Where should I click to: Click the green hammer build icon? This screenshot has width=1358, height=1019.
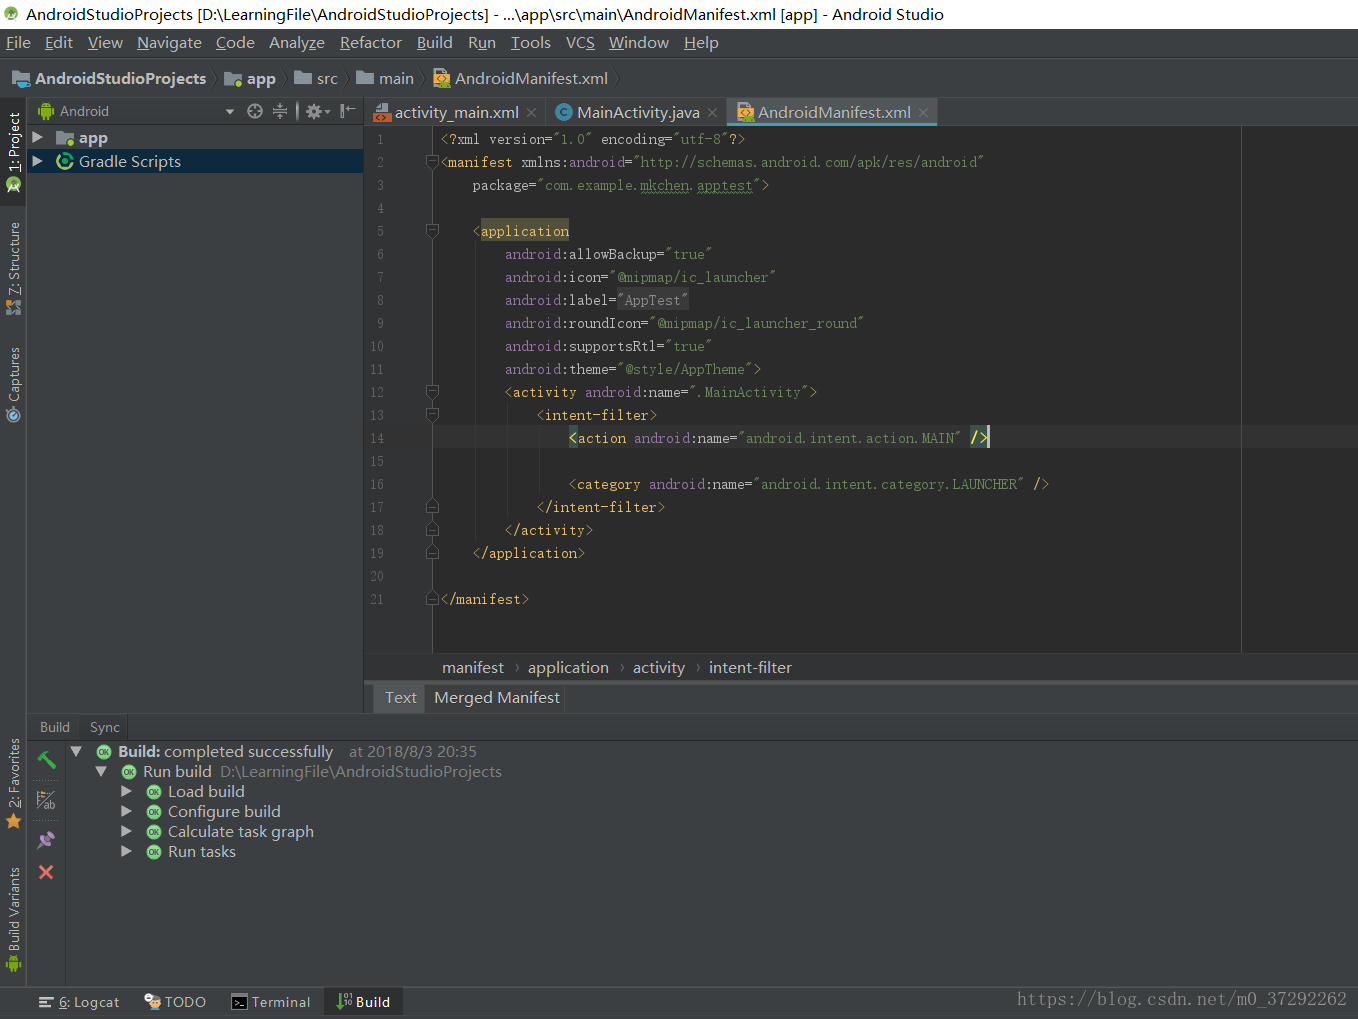(46, 760)
